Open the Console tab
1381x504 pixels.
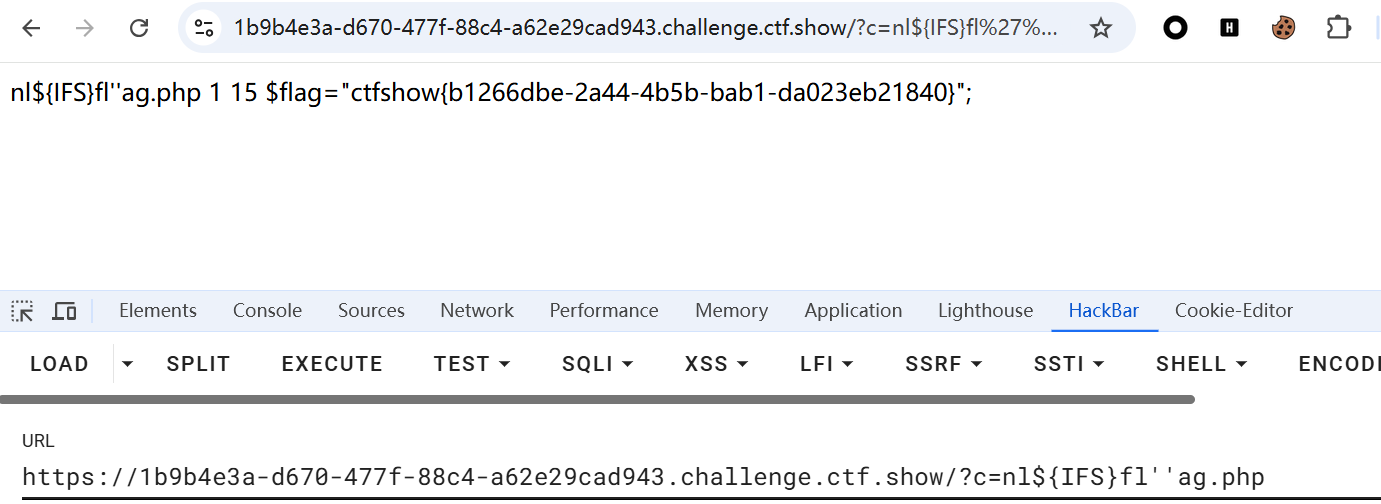tap(267, 311)
